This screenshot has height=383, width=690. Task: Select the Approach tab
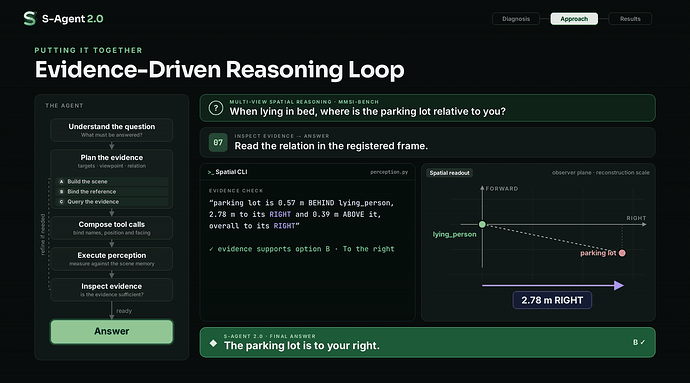[x=574, y=19]
